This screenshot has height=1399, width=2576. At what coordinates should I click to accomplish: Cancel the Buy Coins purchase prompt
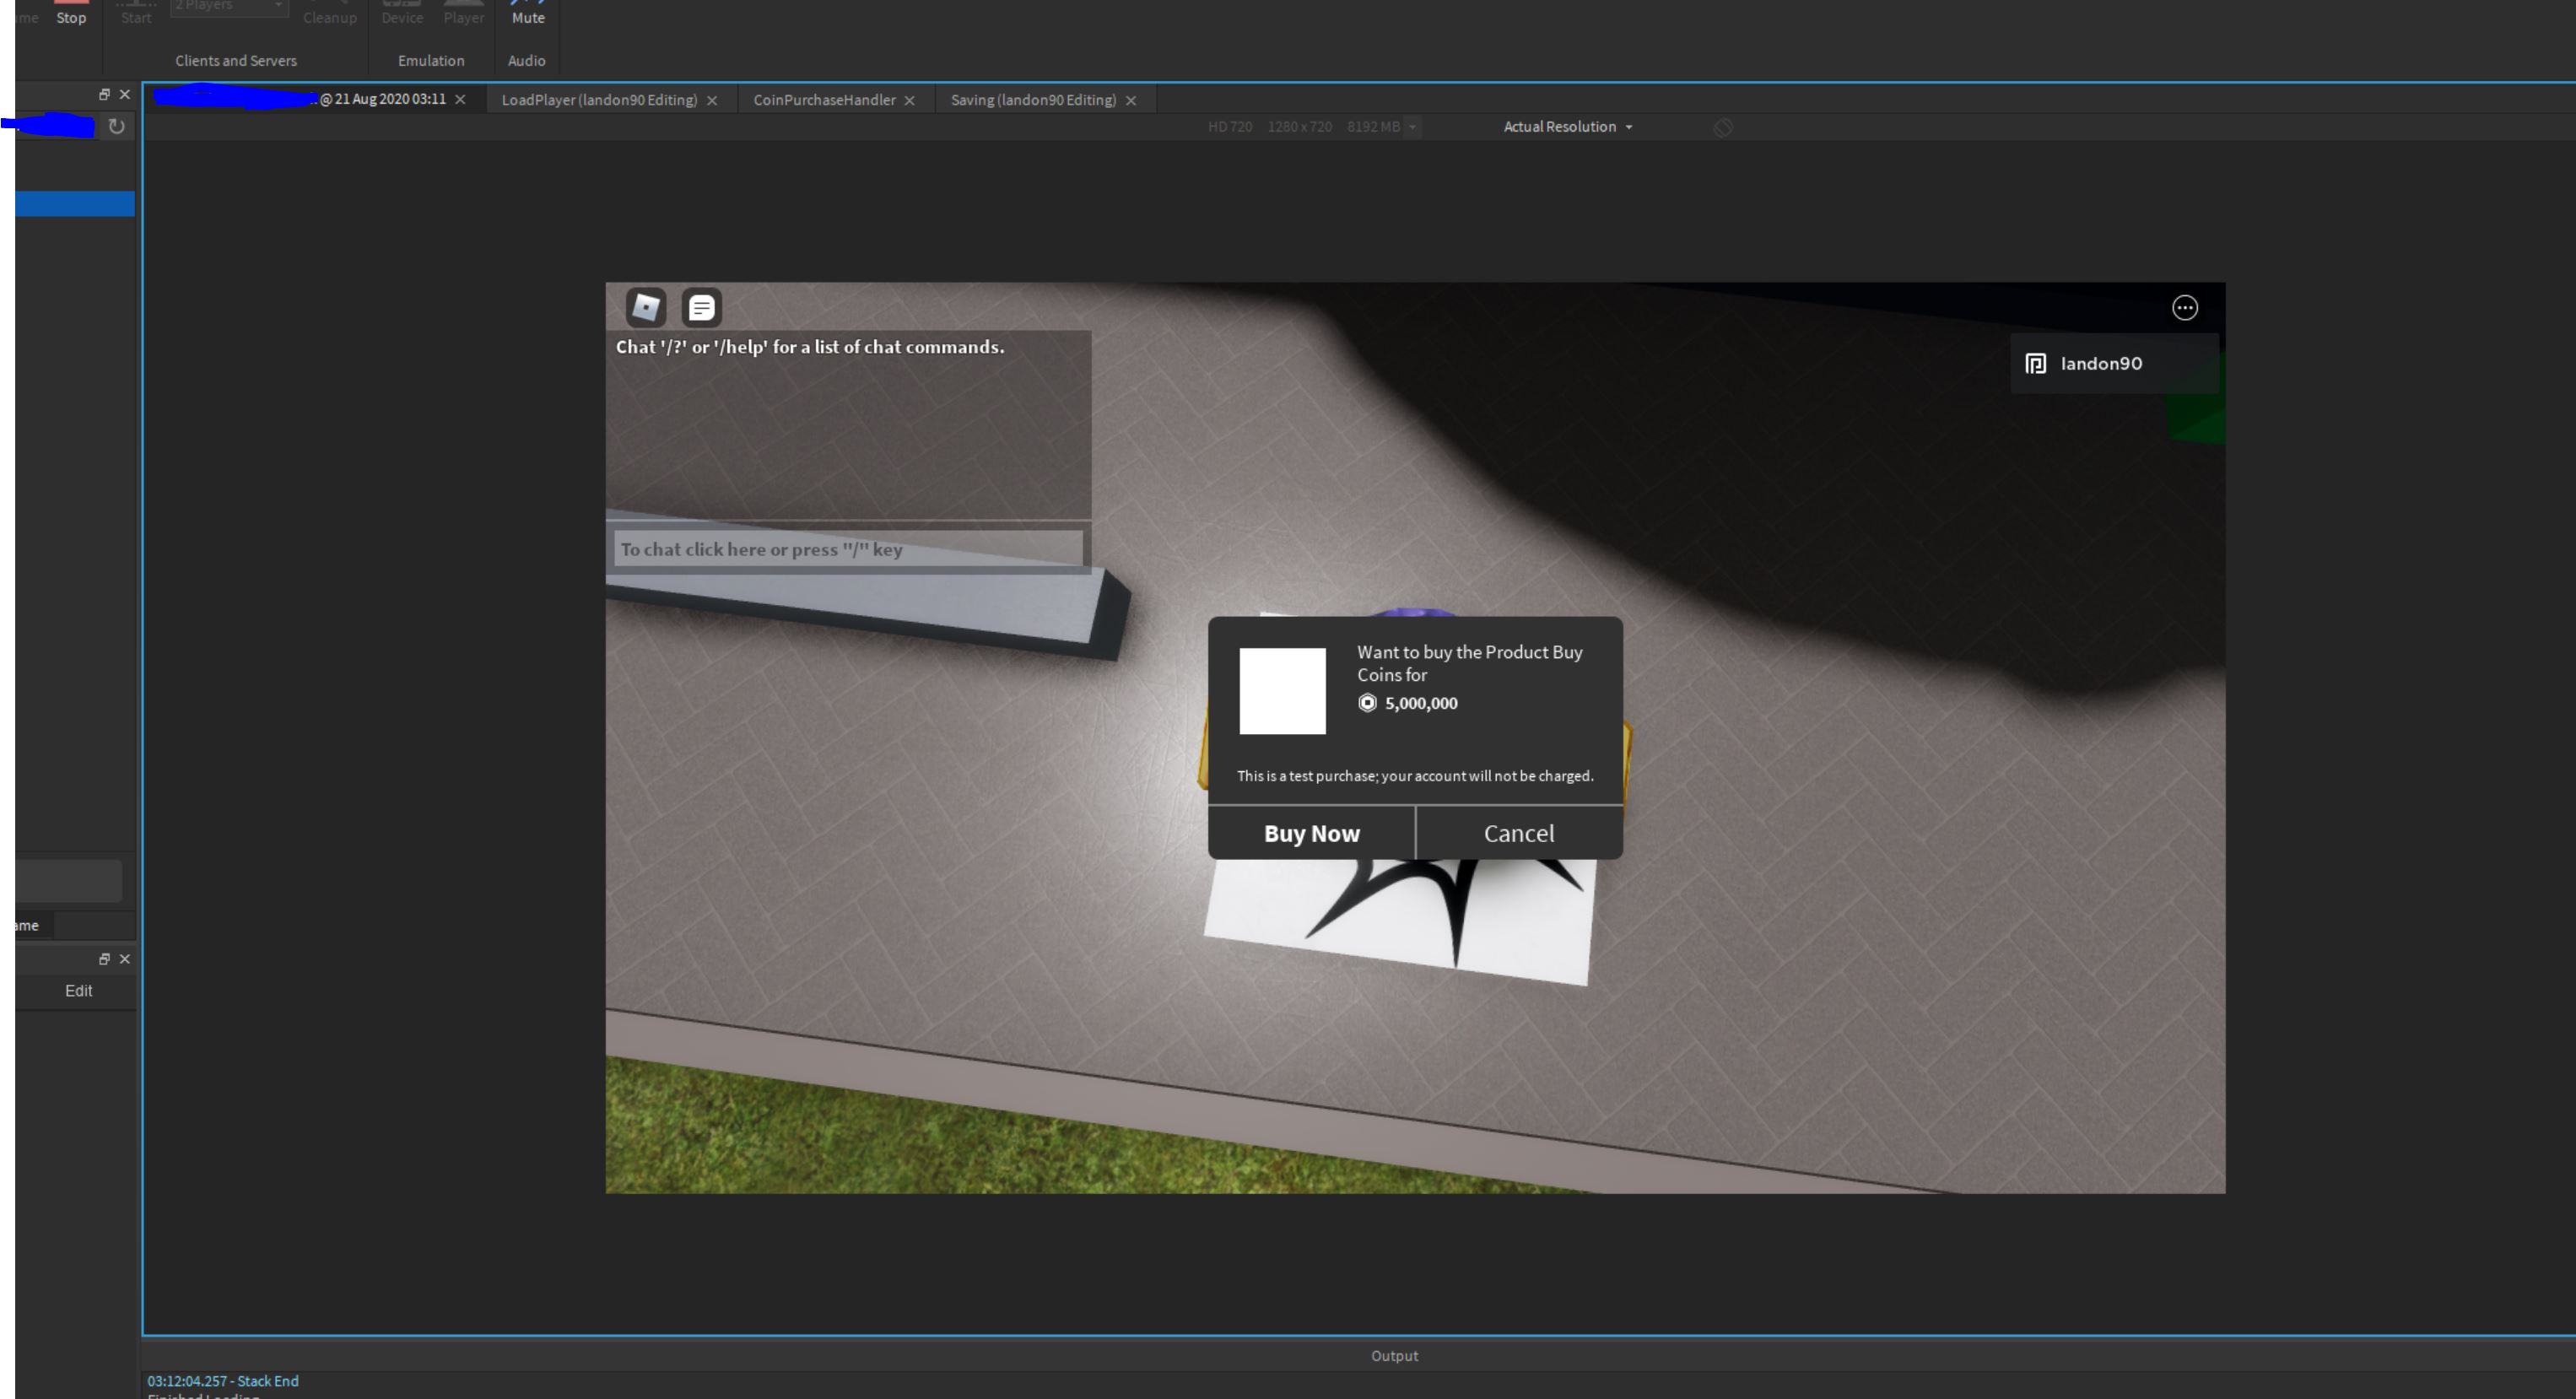(1518, 833)
